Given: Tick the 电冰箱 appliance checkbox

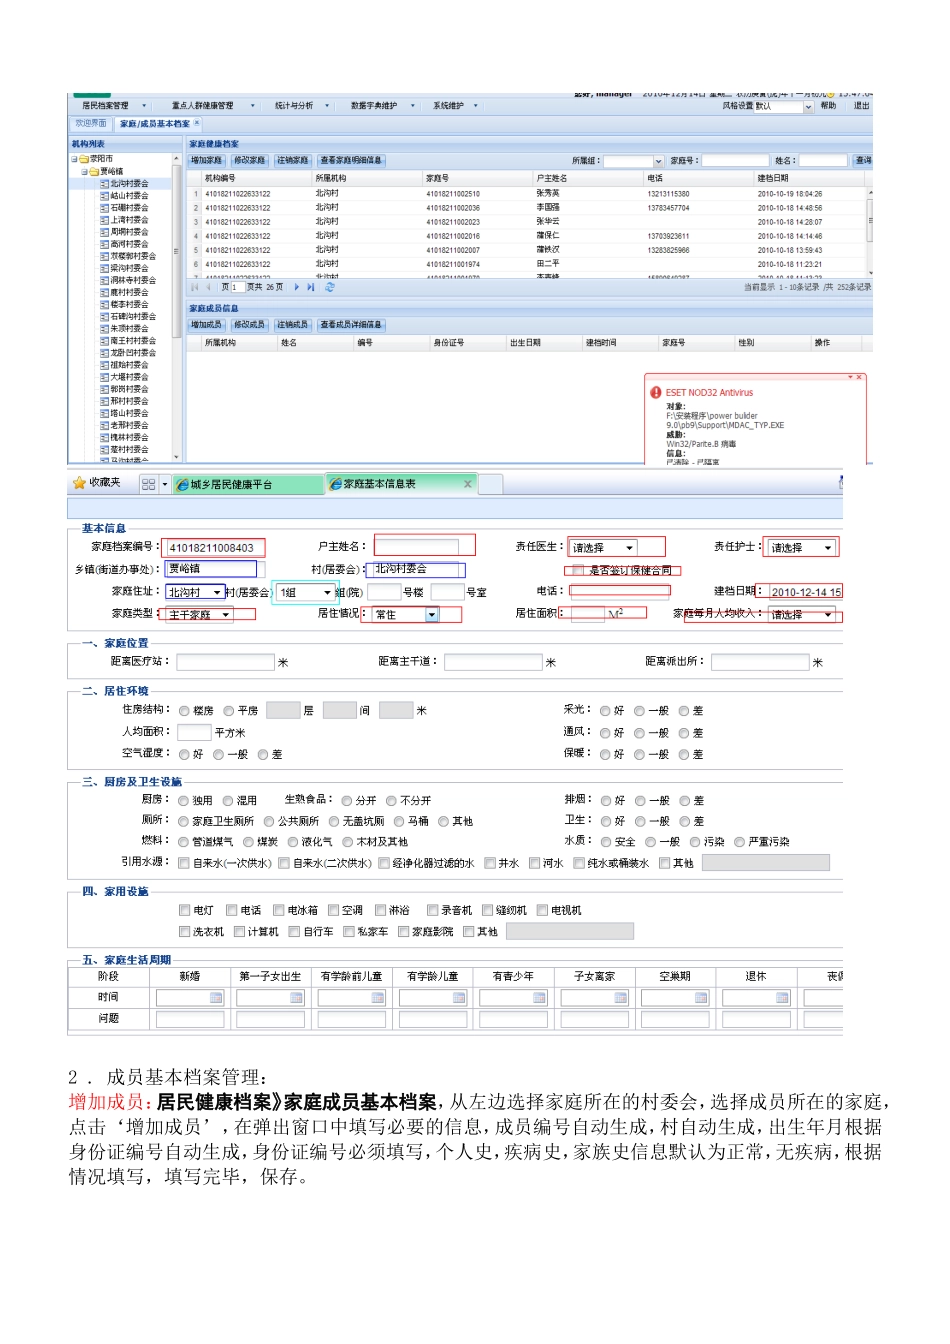Looking at the screenshot, I should pos(279,910).
